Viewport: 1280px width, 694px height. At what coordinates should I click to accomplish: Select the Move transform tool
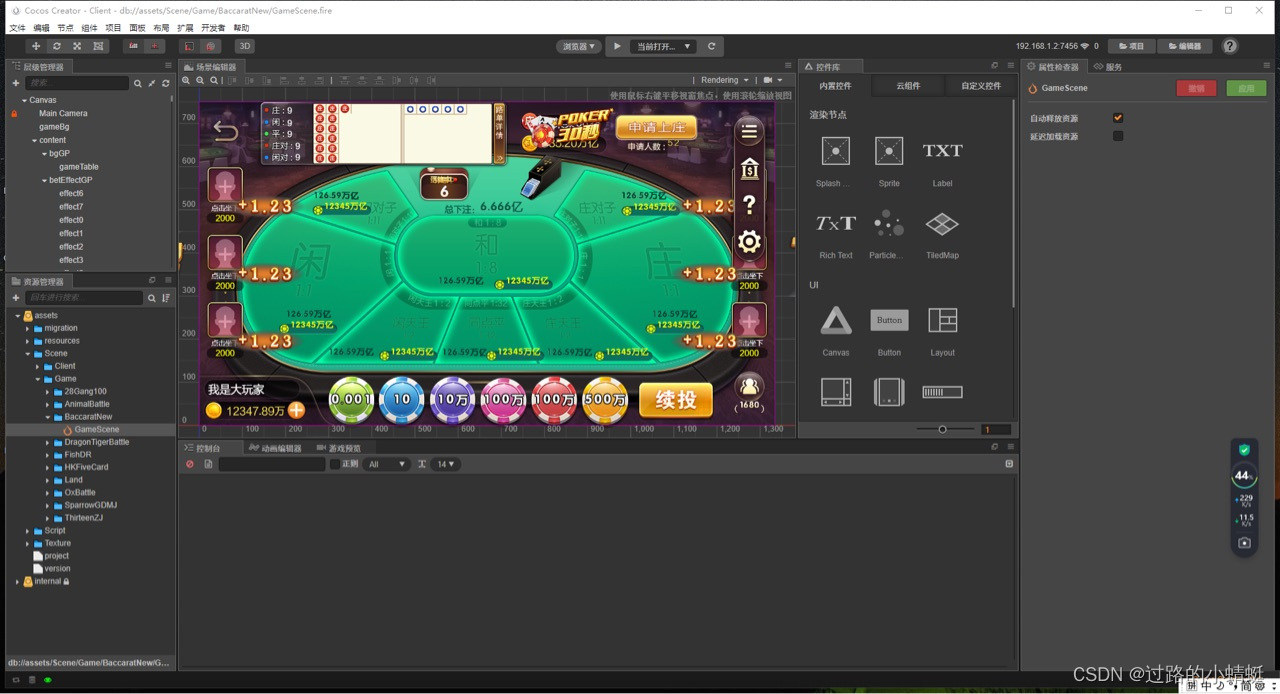pos(36,46)
